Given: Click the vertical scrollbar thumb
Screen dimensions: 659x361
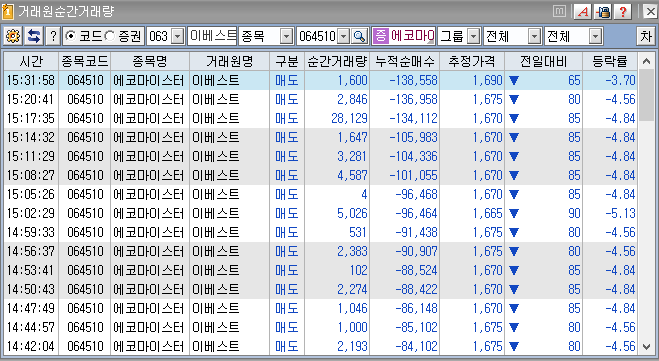Looking at the screenshot, I should [646, 96].
